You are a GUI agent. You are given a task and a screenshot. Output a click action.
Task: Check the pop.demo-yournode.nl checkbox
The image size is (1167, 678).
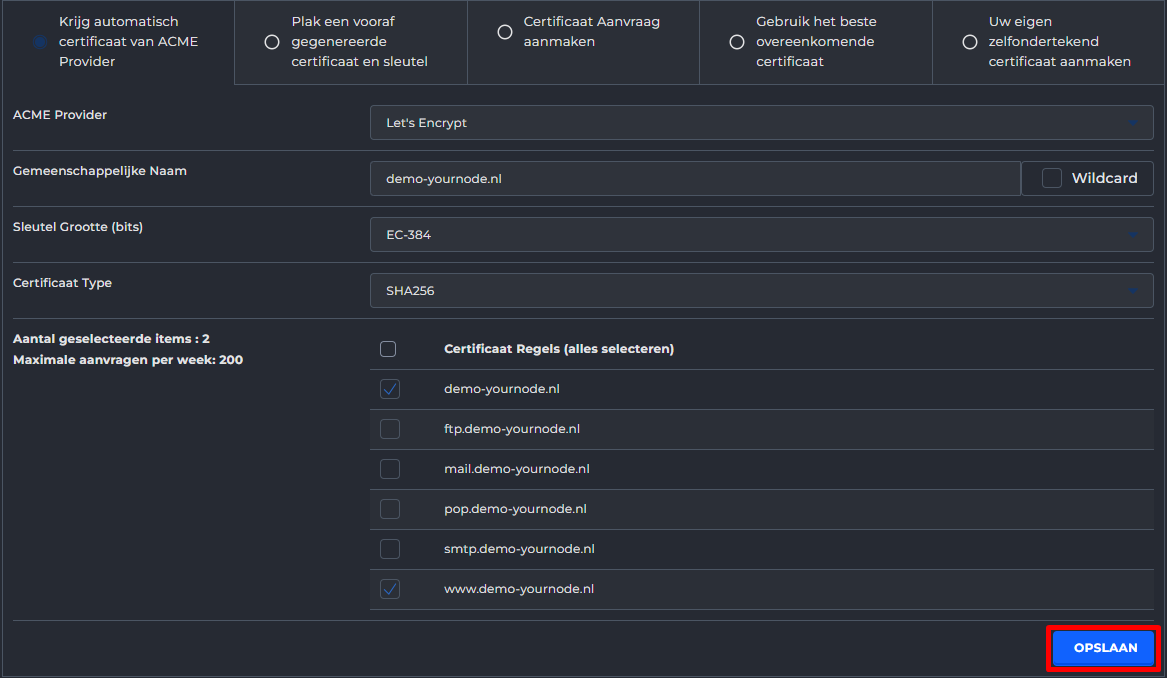[390, 509]
